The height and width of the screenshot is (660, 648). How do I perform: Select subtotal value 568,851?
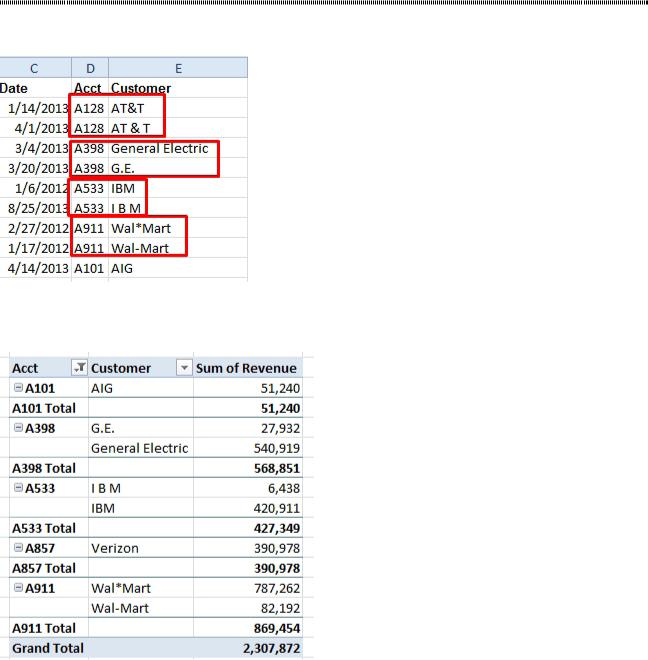click(248, 468)
